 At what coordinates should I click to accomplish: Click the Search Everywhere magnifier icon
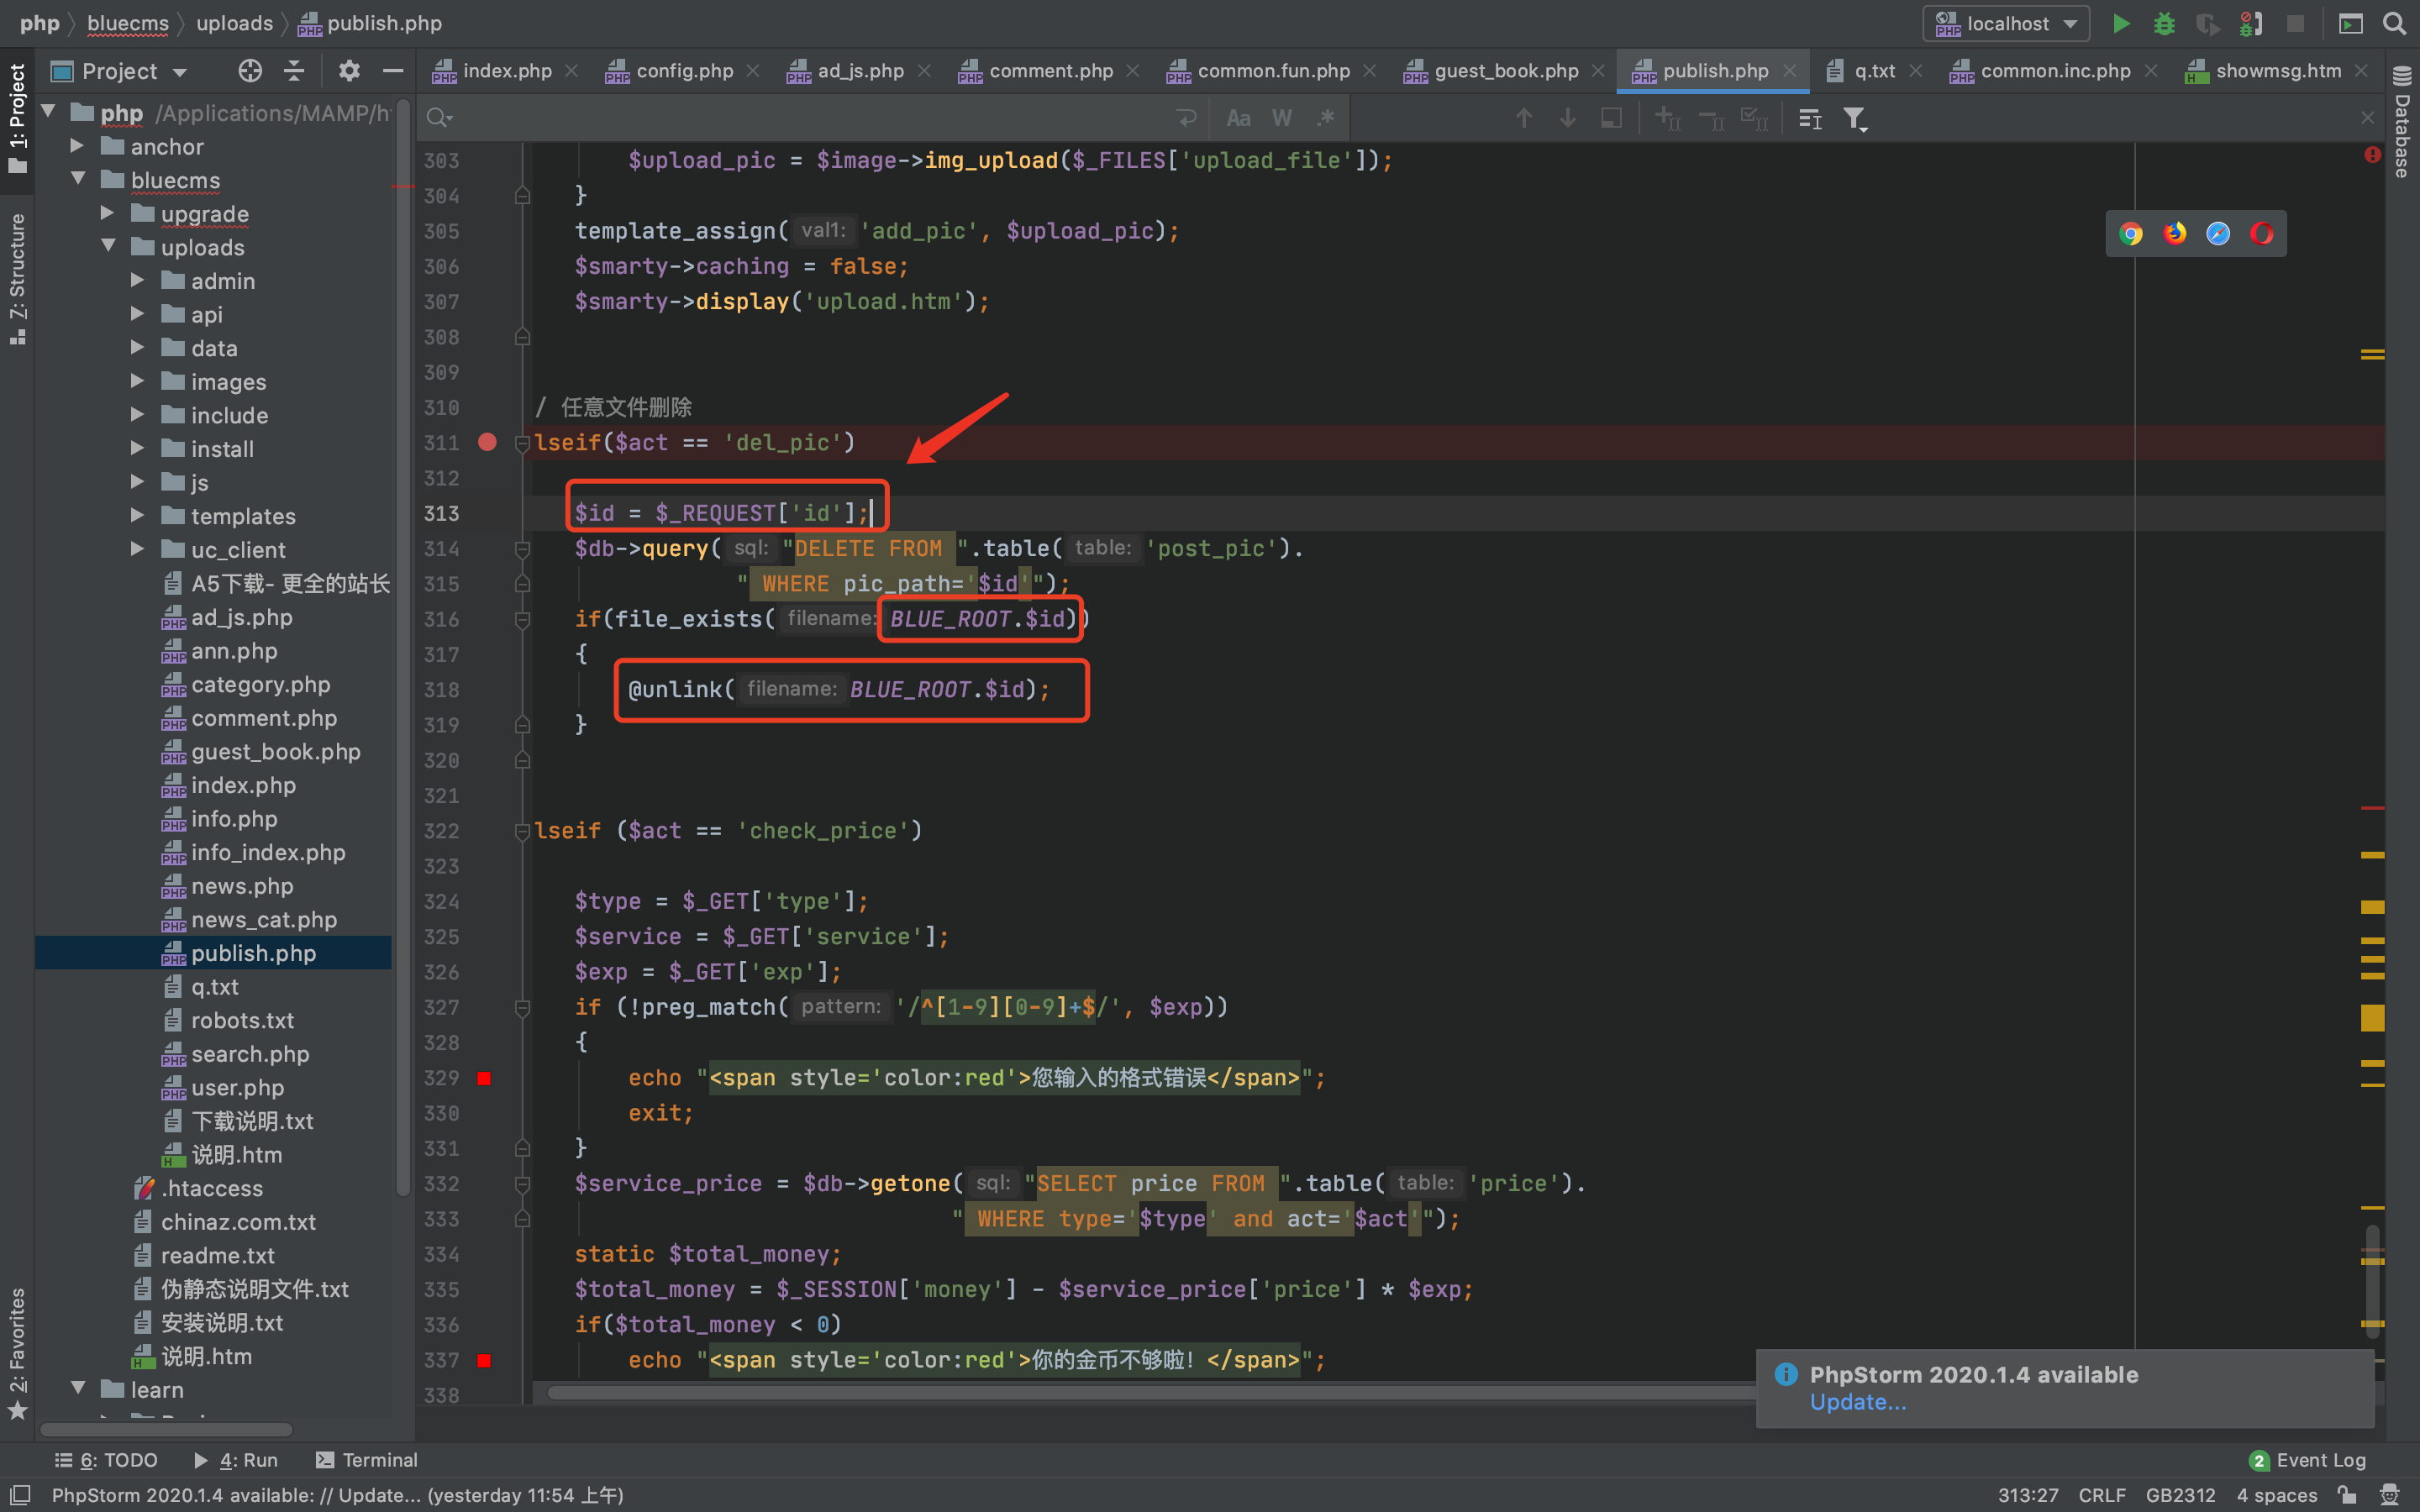click(2394, 23)
